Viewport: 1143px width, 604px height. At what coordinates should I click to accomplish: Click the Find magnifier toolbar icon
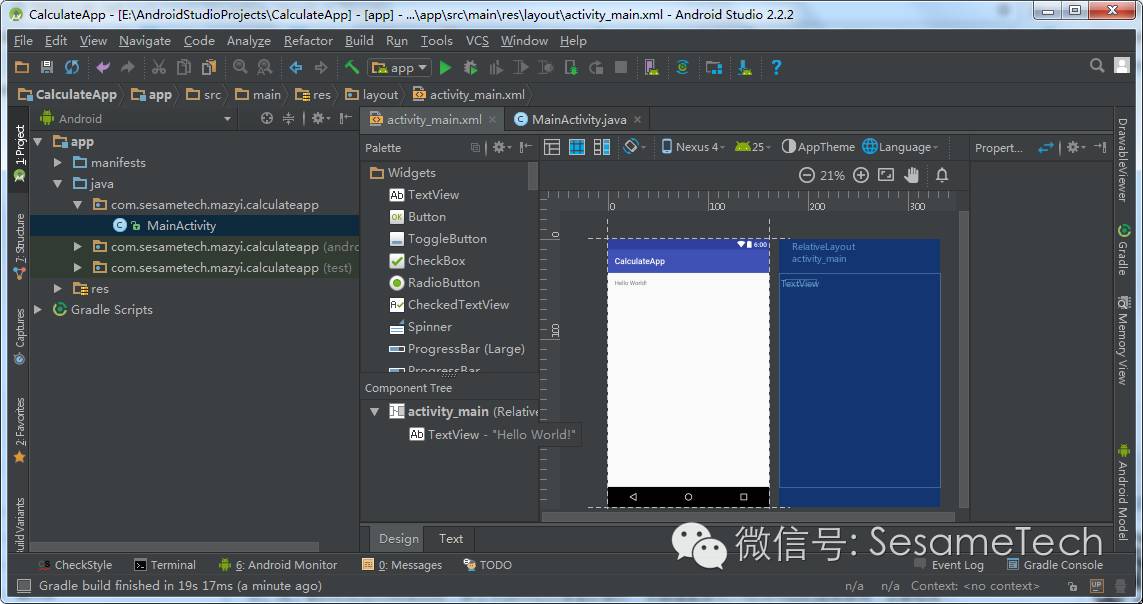(240, 68)
